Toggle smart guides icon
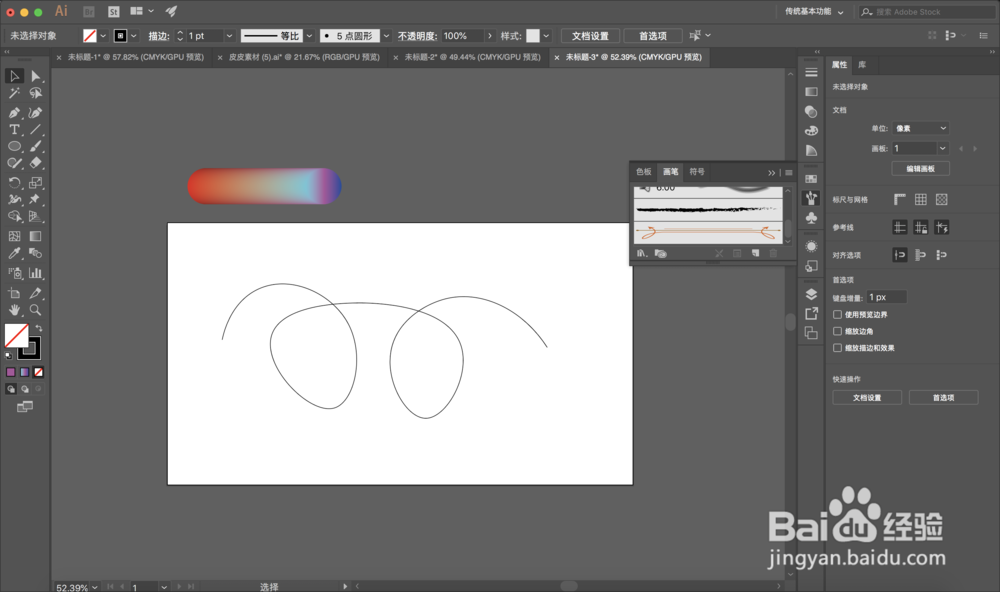The height and width of the screenshot is (592, 1000). tap(942, 227)
